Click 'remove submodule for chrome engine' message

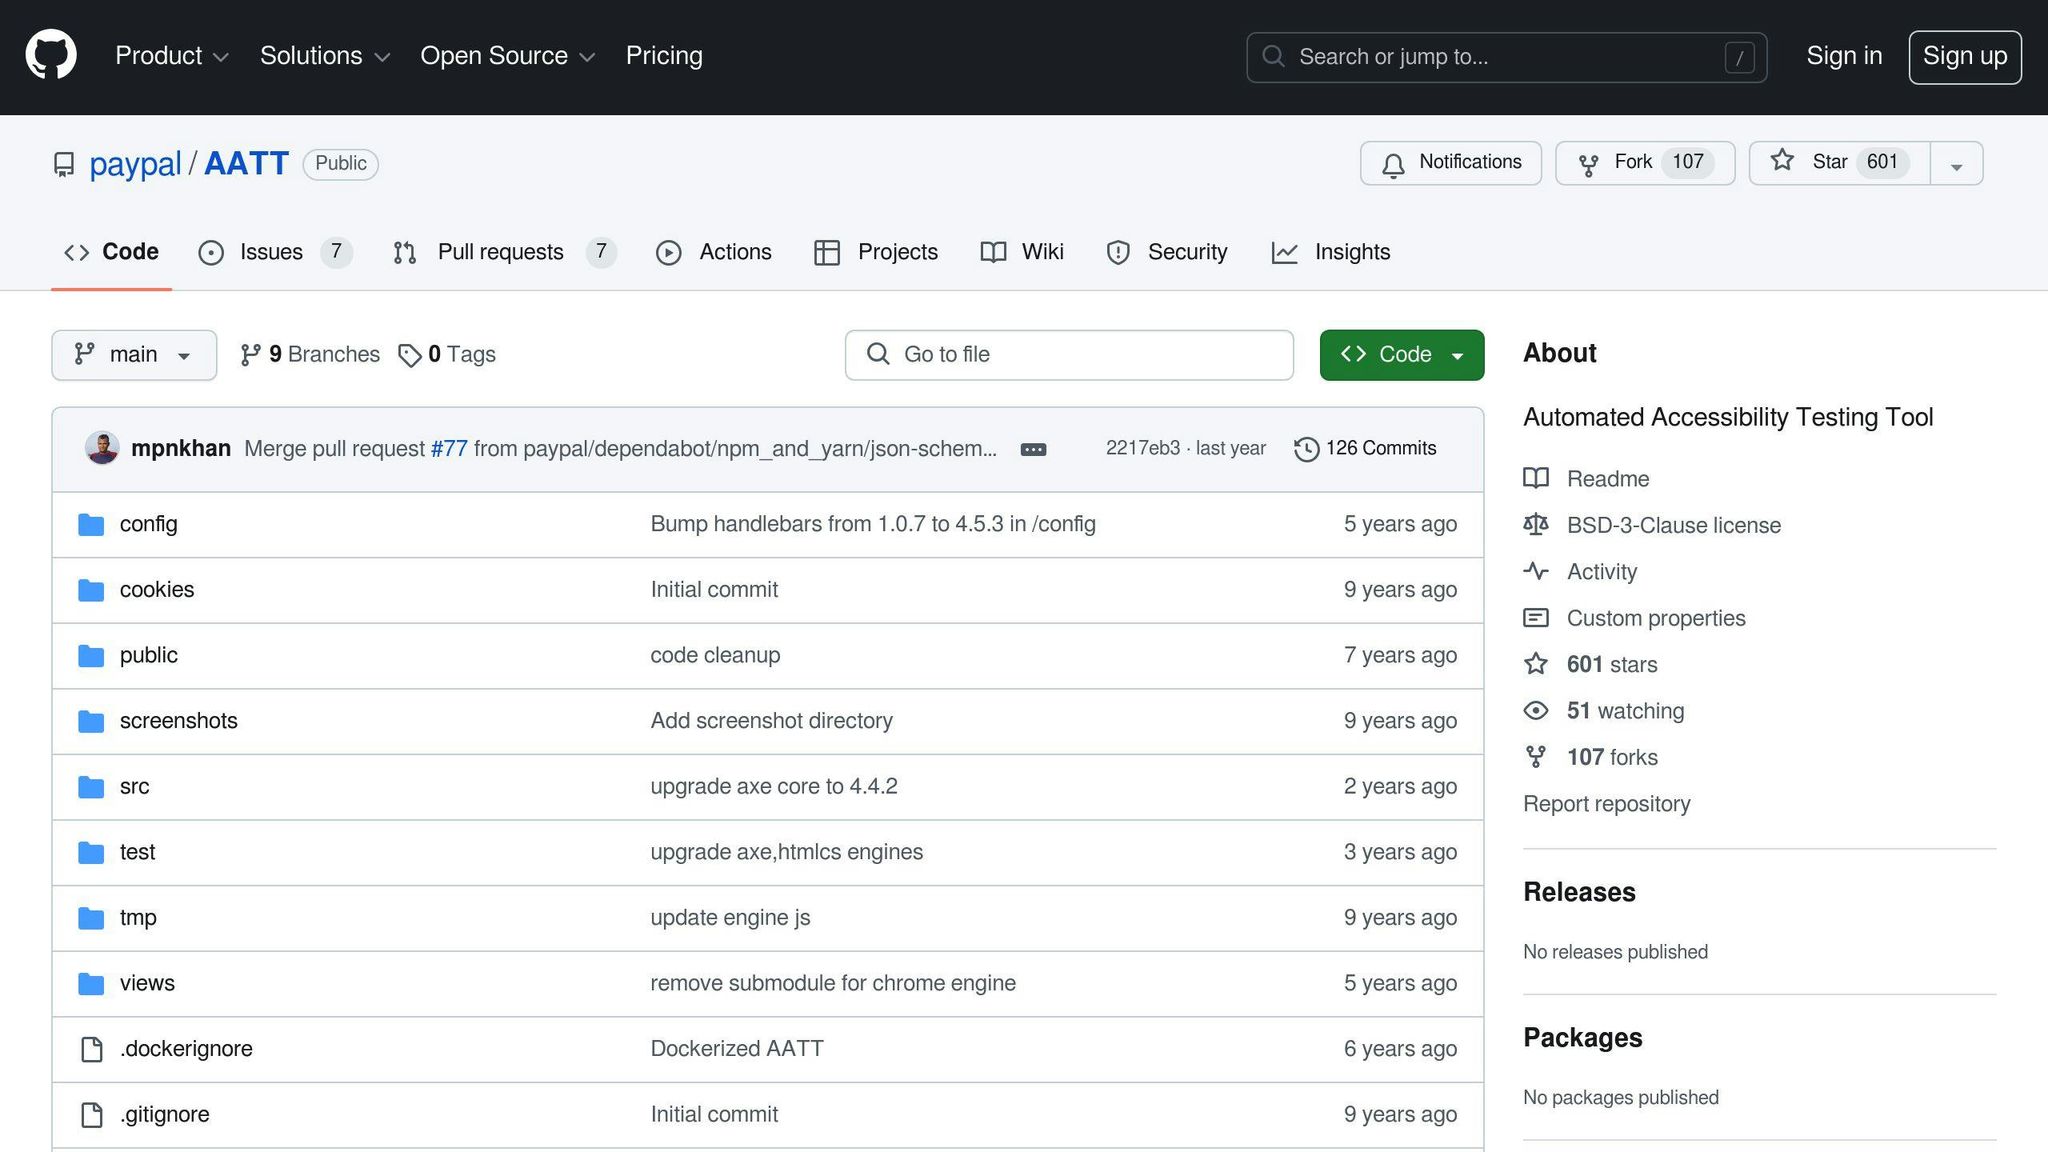[x=832, y=984]
